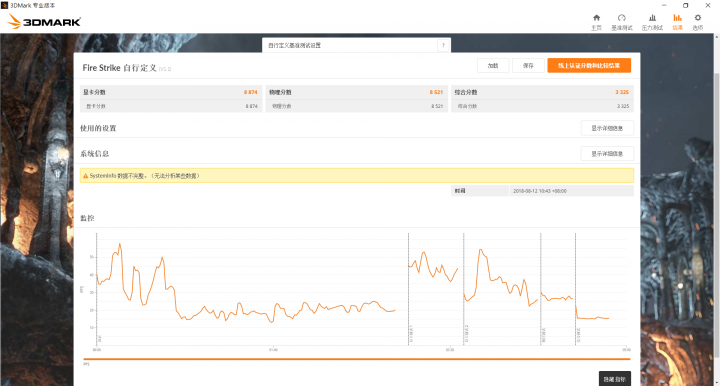Click the SystemInfo 数据不完整 warning text
This screenshot has height=386, width=720.
pos(144,176)
